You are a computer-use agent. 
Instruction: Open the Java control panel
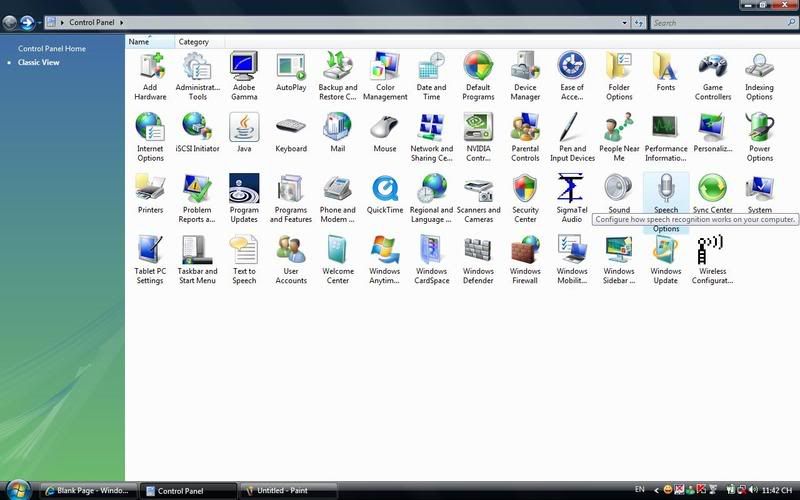[x=244, y=133]
